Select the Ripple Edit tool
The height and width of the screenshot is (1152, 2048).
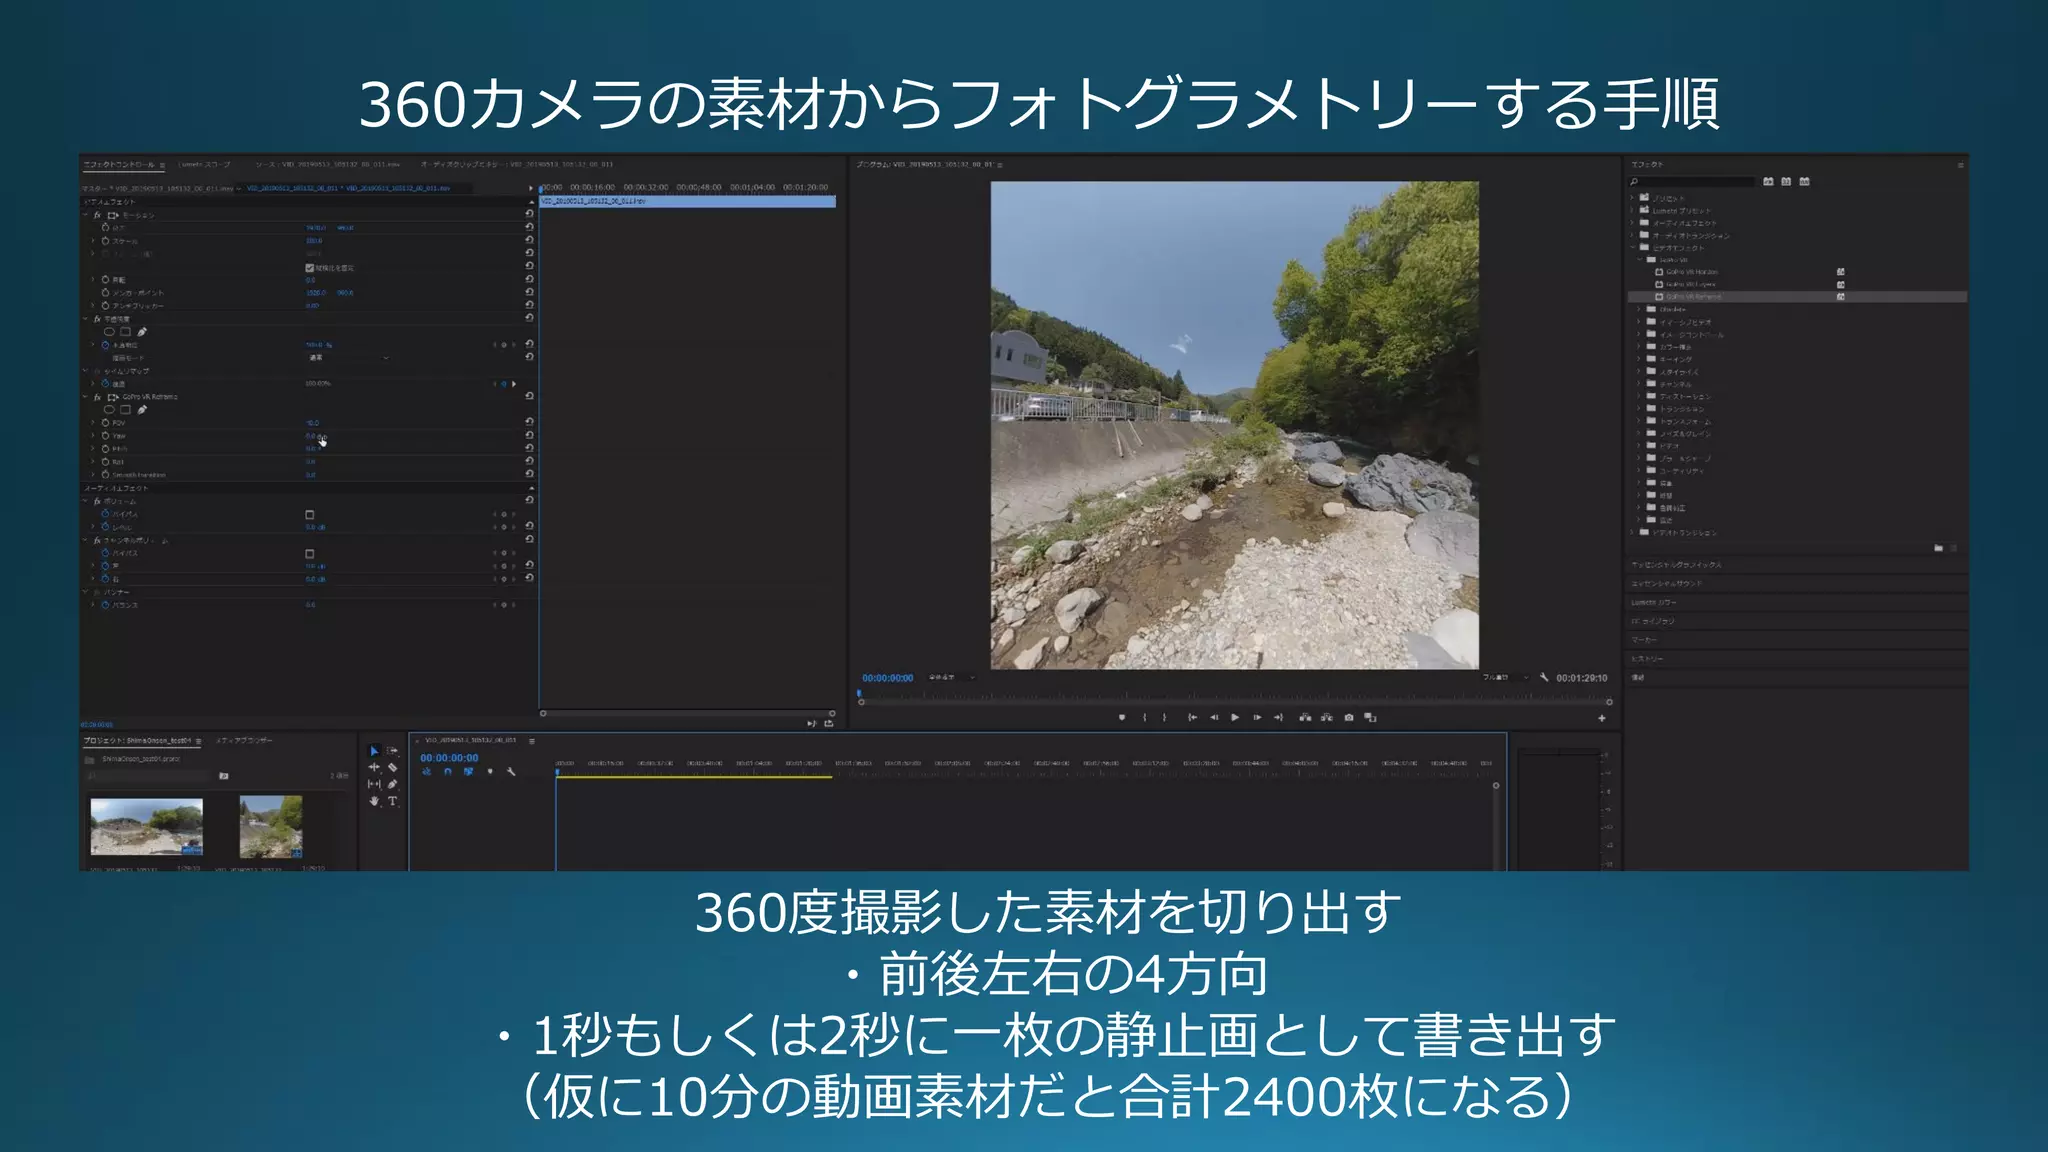[x=374, y=767]
